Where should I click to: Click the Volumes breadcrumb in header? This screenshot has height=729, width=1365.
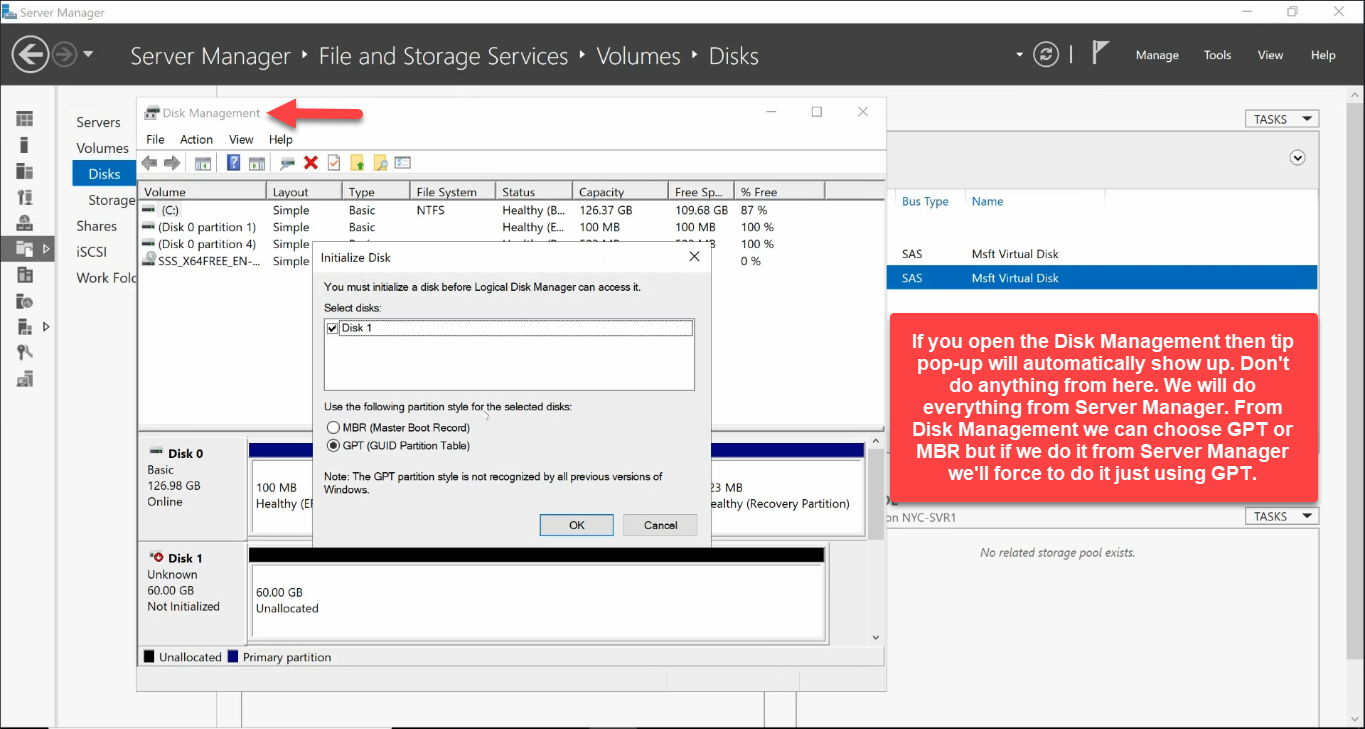pyautogui.click(x=638, y=56)
